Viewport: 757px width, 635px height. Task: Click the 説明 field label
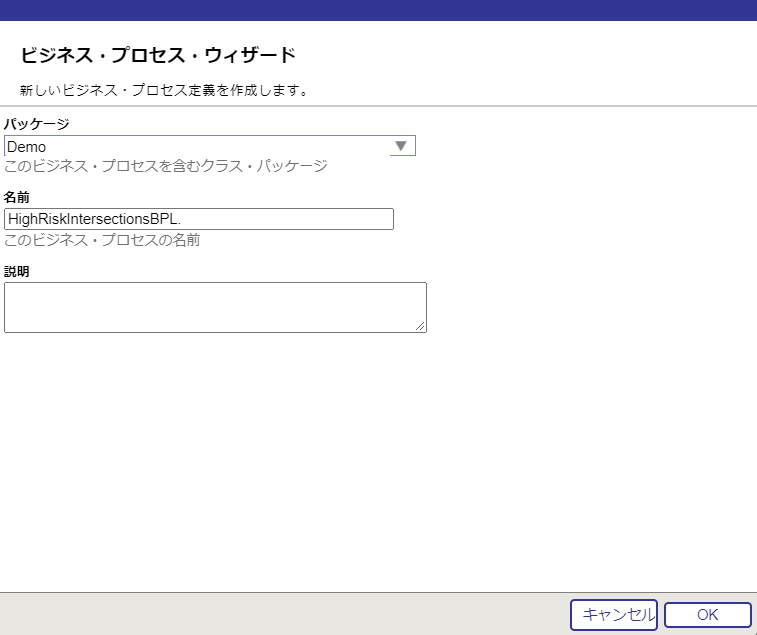[x=17, y=271]
